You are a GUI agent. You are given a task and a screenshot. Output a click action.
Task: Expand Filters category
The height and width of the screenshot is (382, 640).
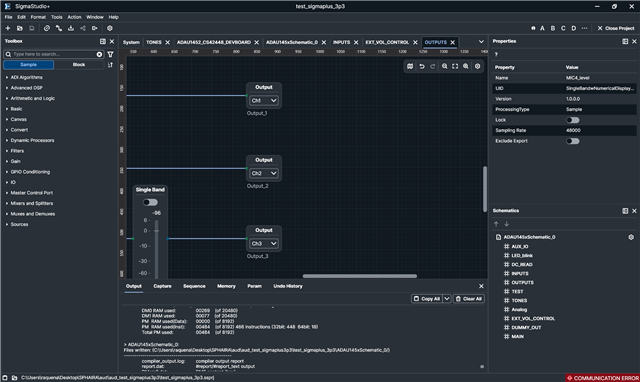[17, 151]
